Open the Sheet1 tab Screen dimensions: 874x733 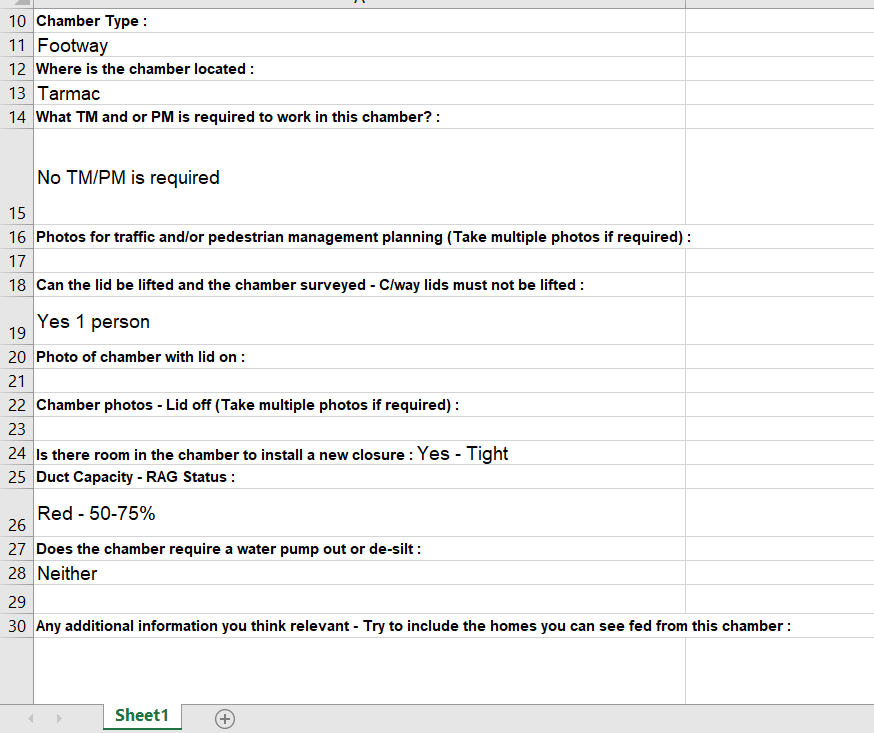click(142, 716)
